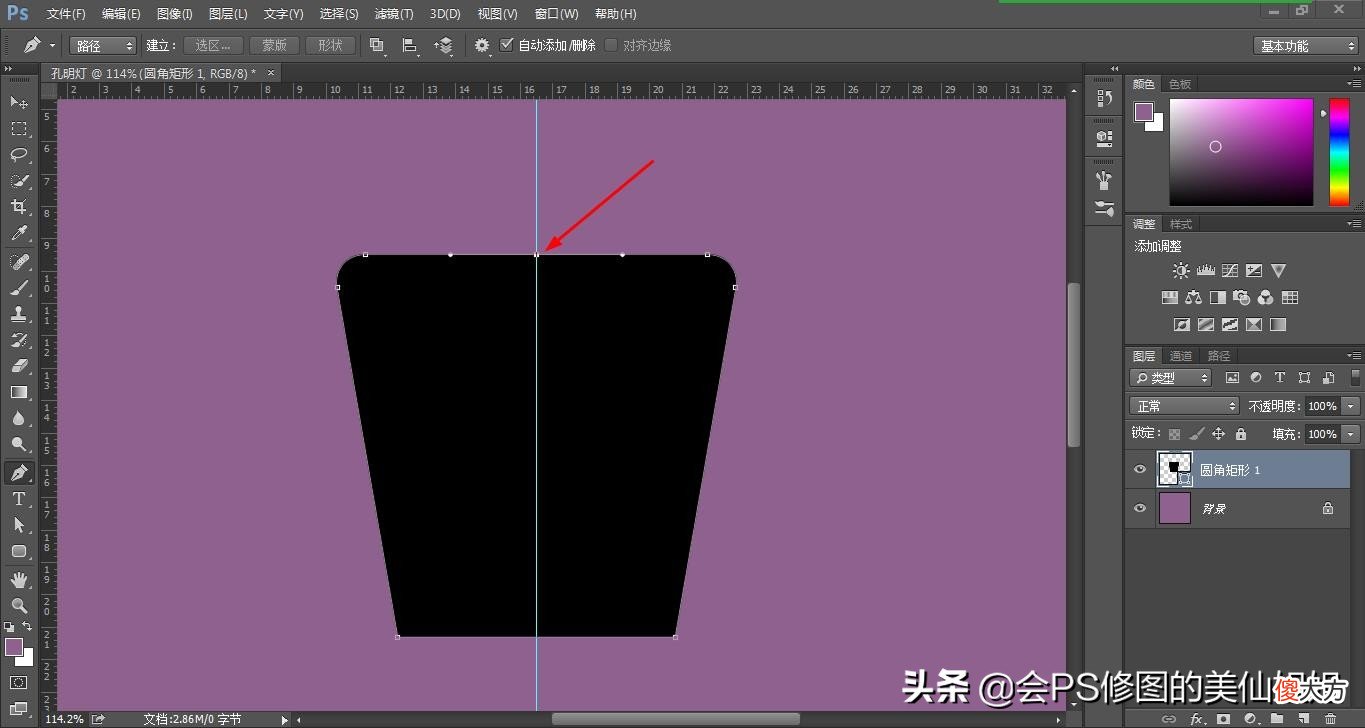Select the Path Selection tool

[x=19, y=525]
